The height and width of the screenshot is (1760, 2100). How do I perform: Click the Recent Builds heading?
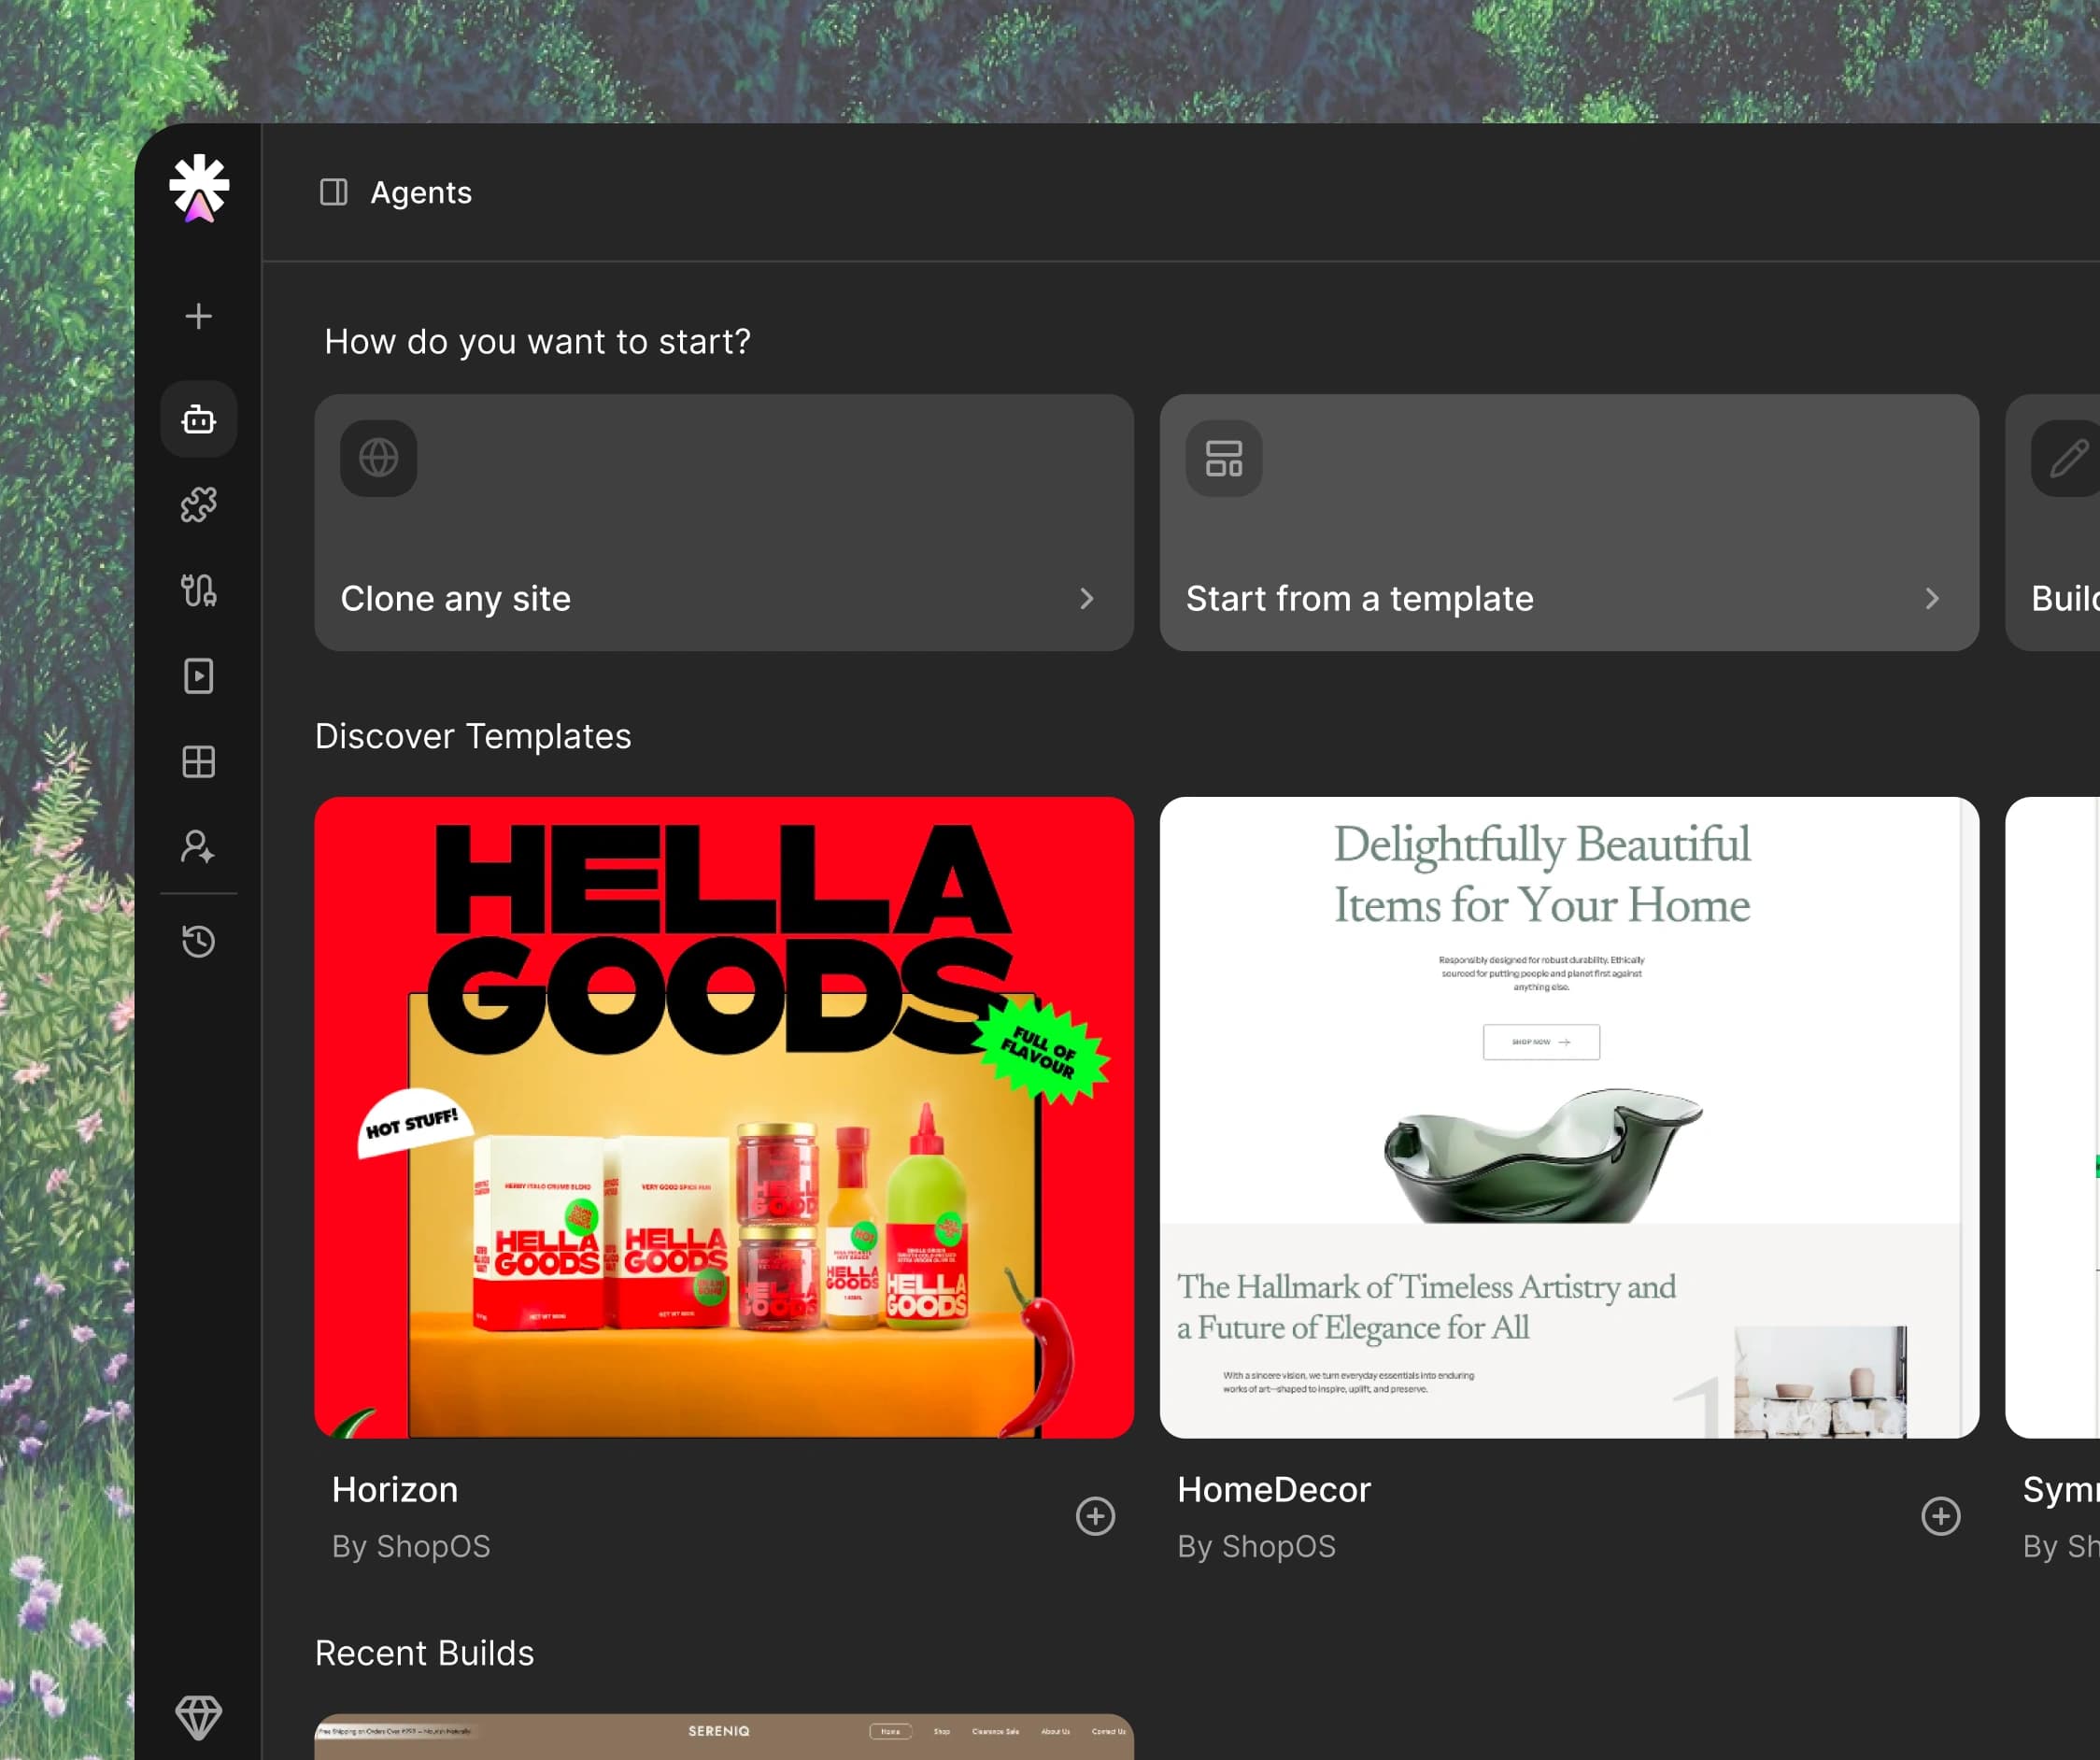(425, 1653)
